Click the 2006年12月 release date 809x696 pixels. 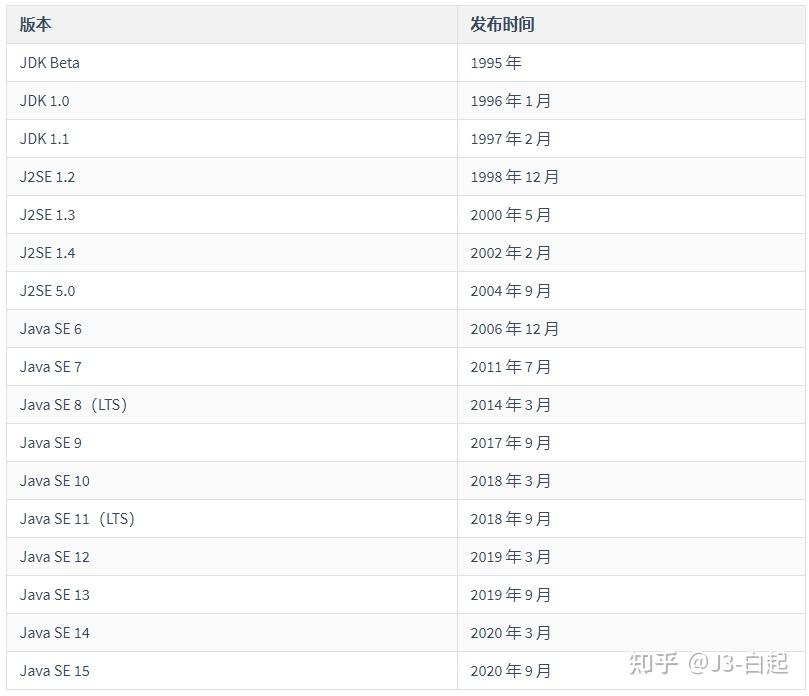click(x=515, y=329)
